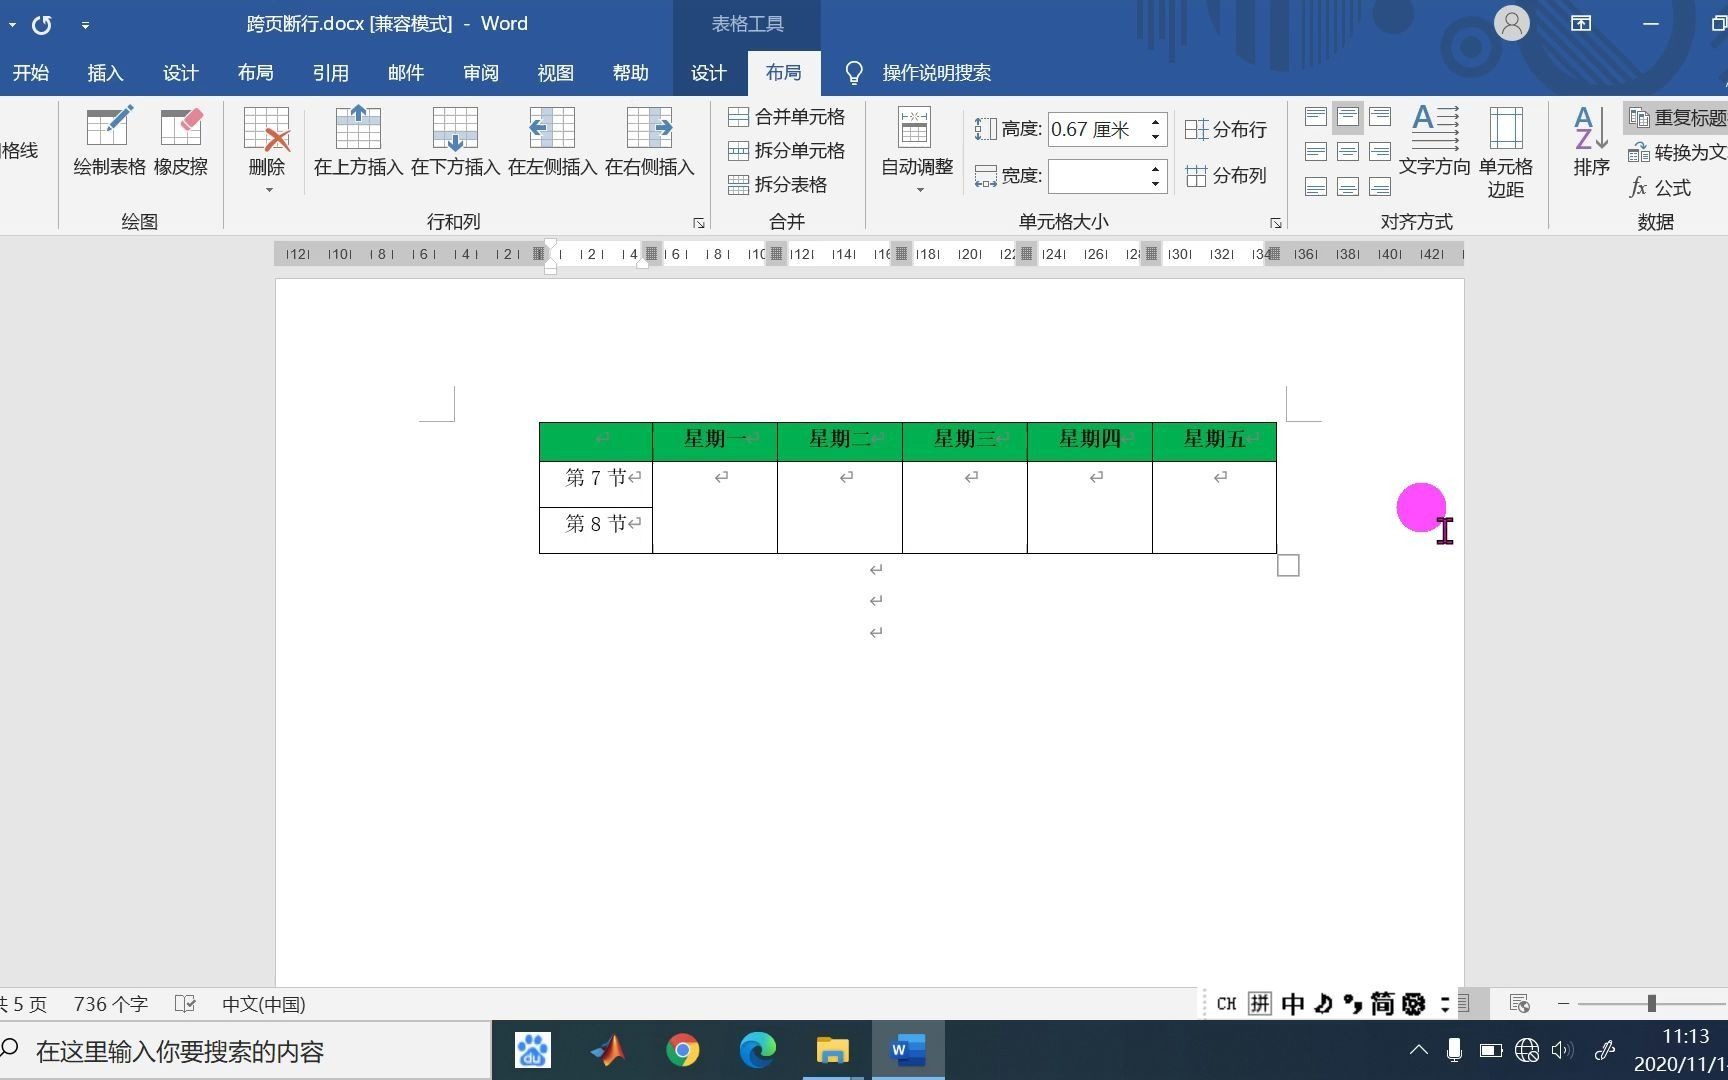
Task: Open Chrome from the taskbar
Action: (682, 1050)
